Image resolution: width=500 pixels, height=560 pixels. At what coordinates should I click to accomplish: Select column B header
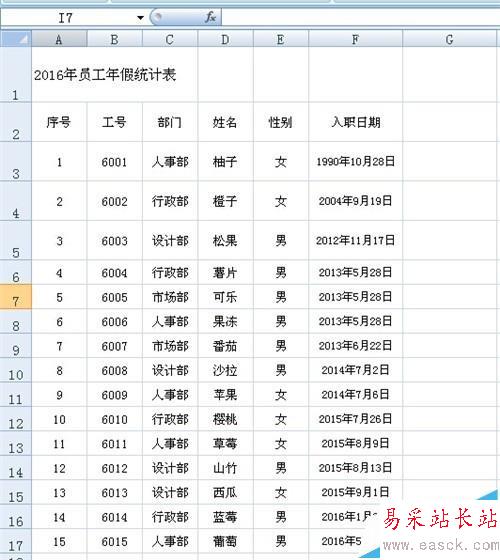(114, 39)
